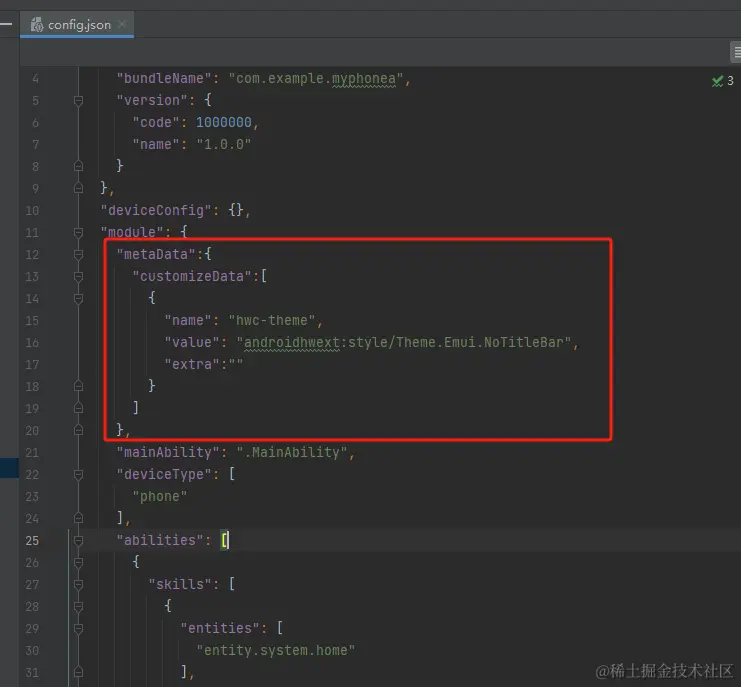
Task: Click the "entities" key
Action: coord(220,628)
